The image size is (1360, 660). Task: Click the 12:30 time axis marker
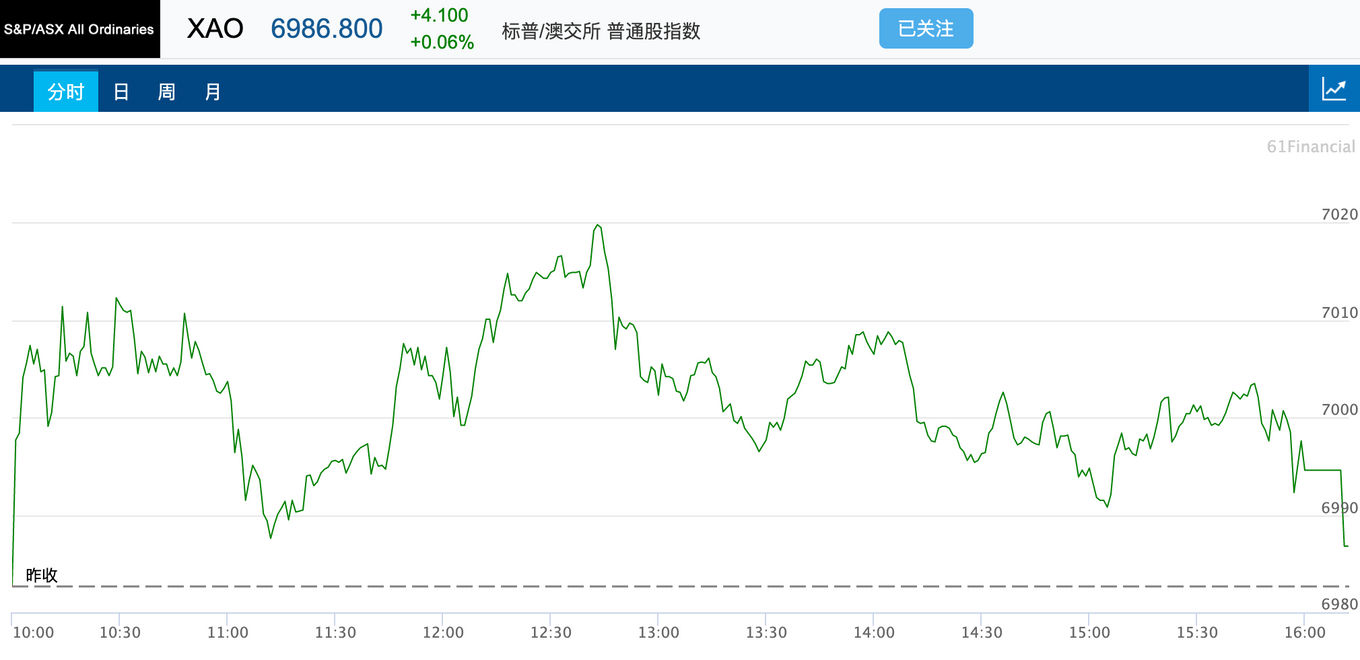550,632
